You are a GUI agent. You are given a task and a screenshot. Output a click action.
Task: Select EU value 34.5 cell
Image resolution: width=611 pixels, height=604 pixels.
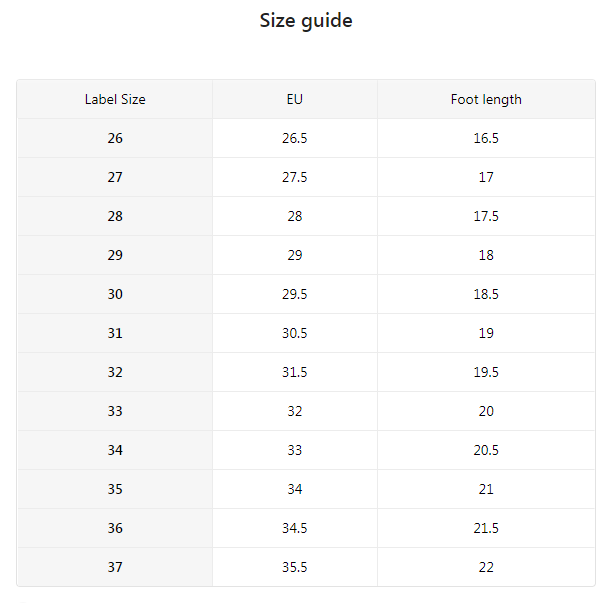point(294,528)
